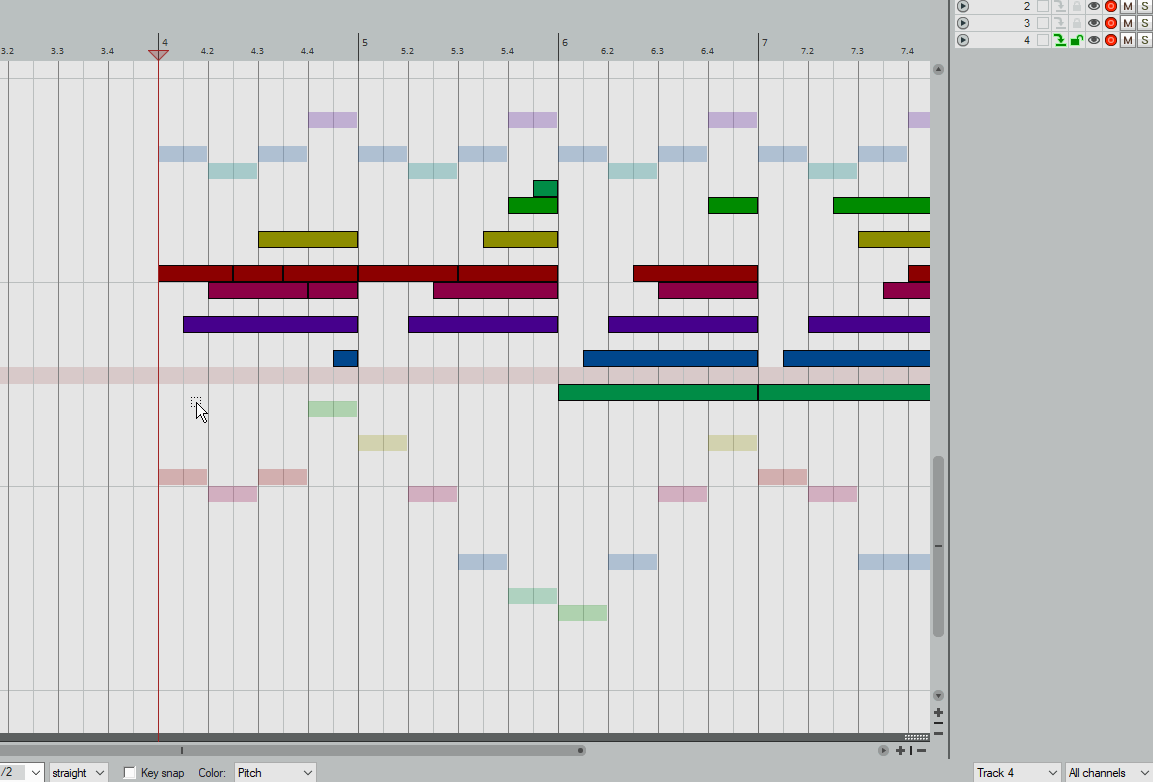Open the Color Pitch dropdown
This screenshot has width=1153, height=782.
(275, 772)
